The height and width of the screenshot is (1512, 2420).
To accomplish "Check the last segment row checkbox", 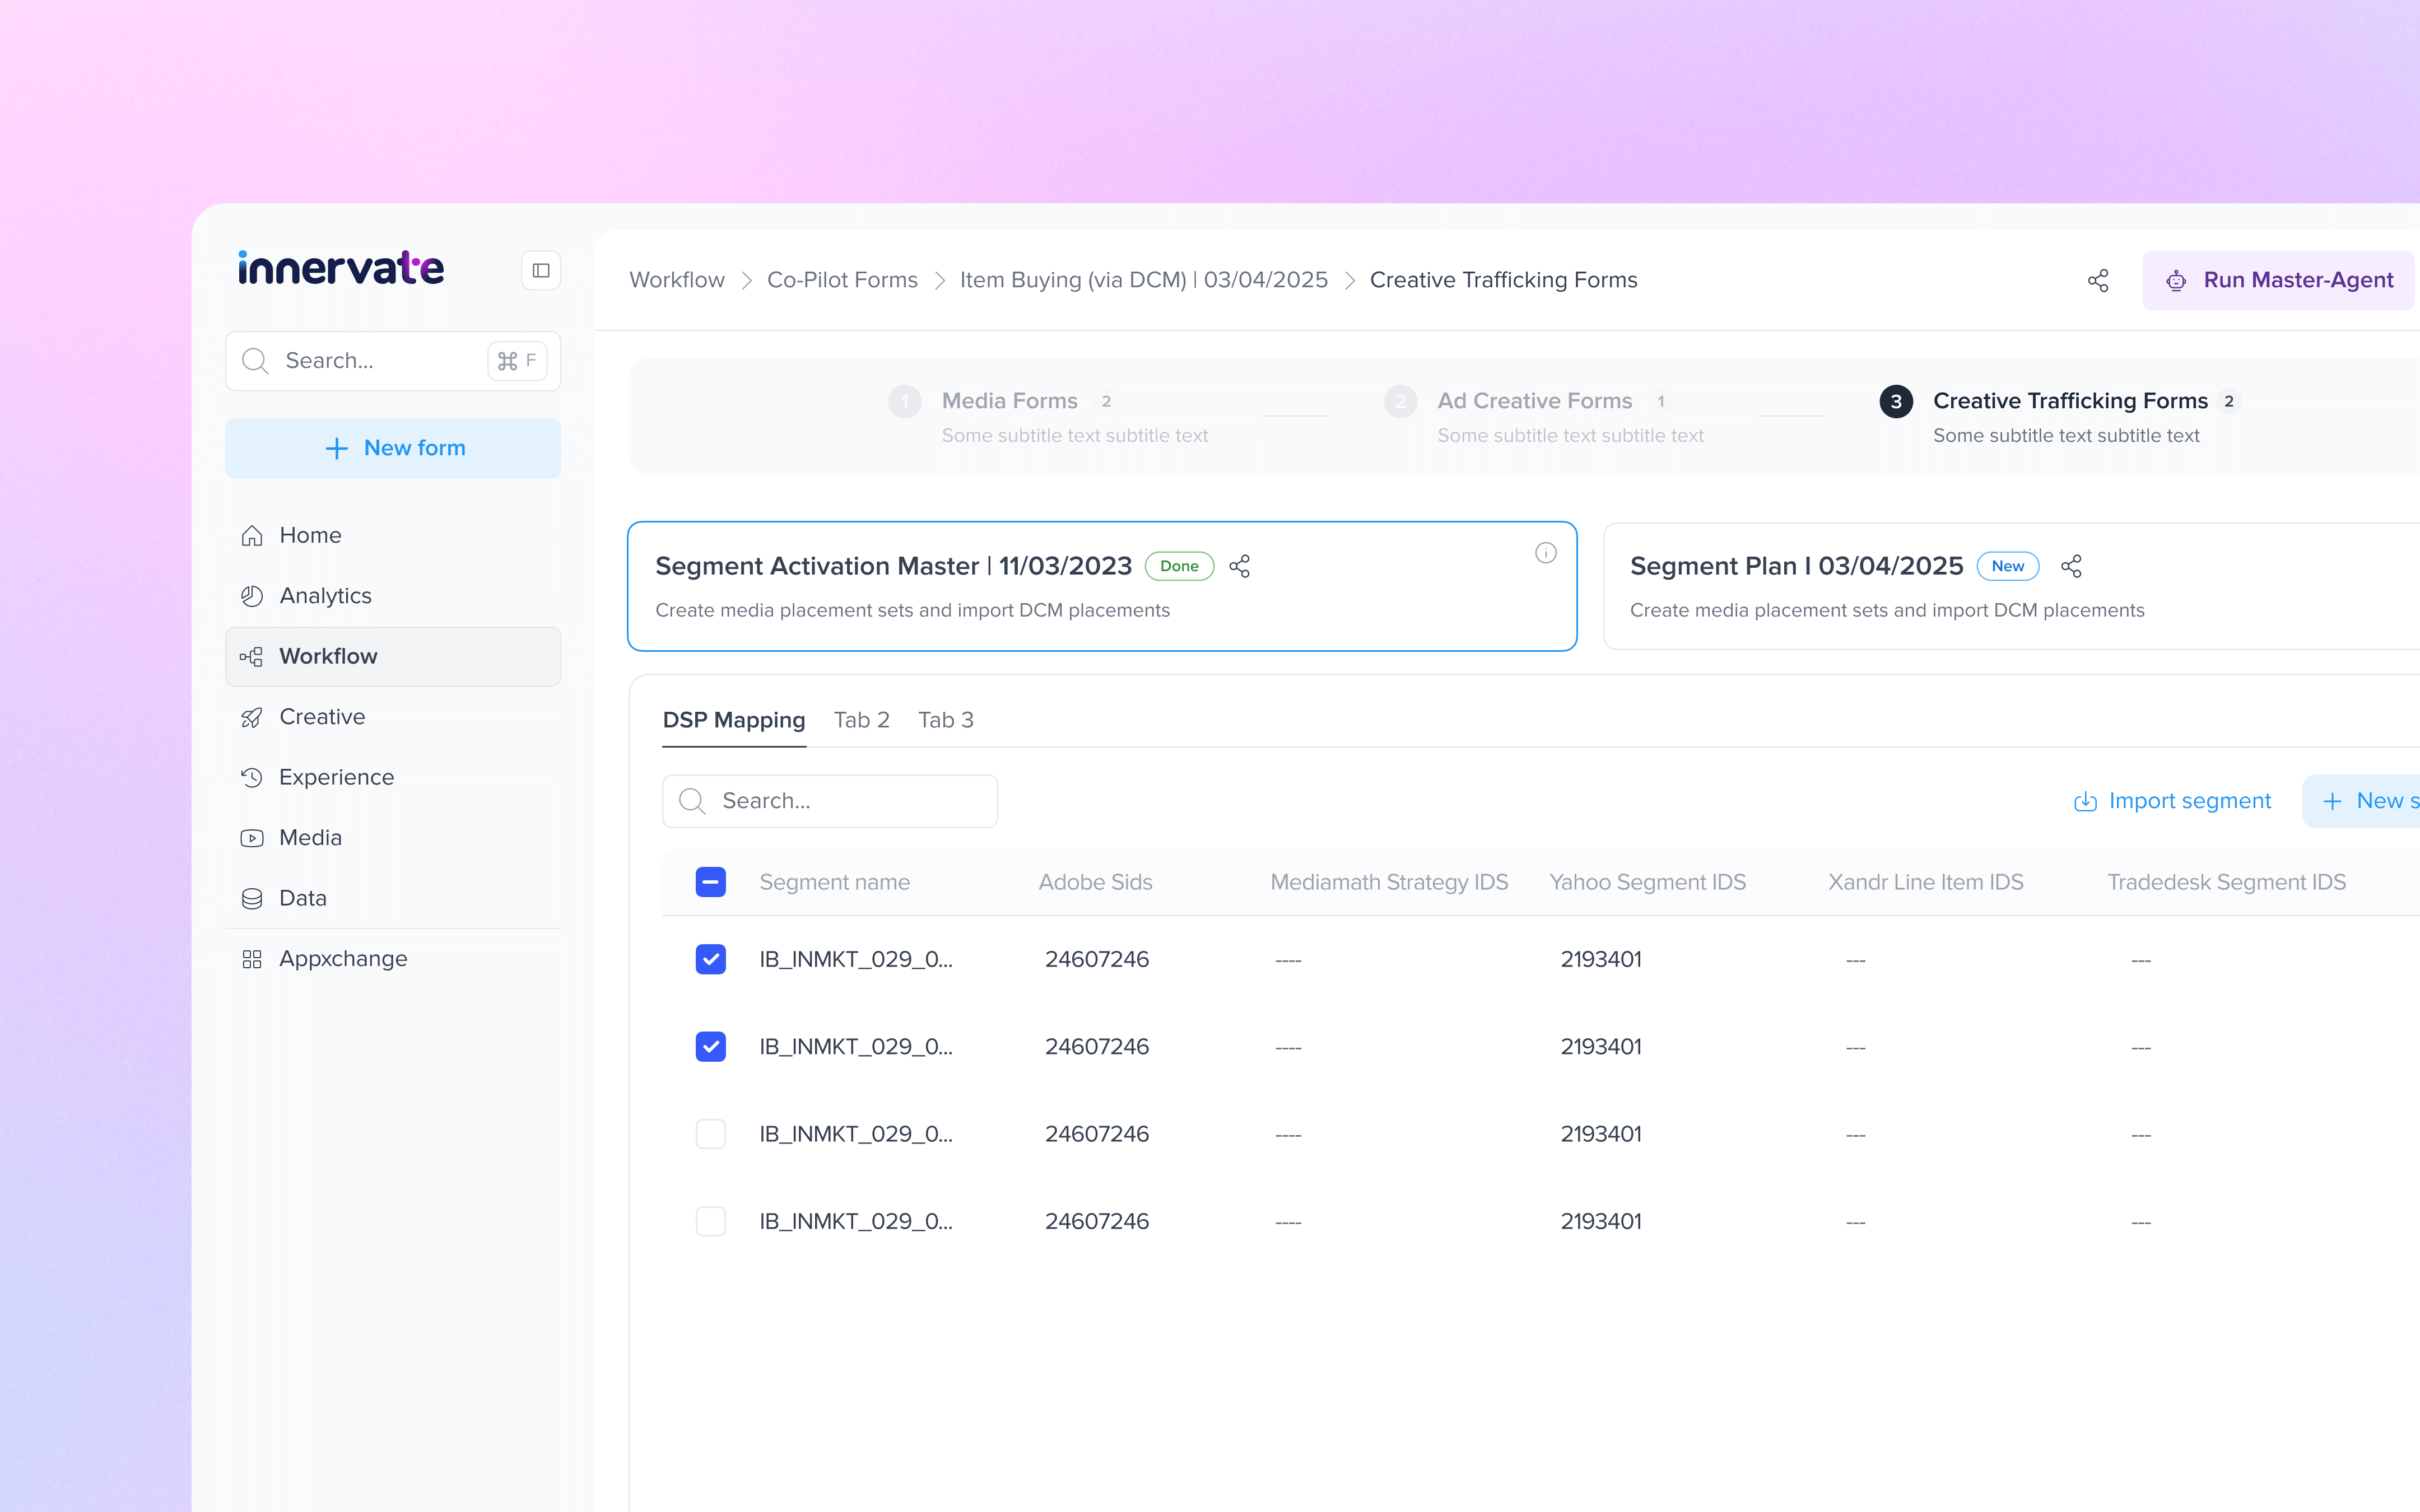I will click(710, 1221).
